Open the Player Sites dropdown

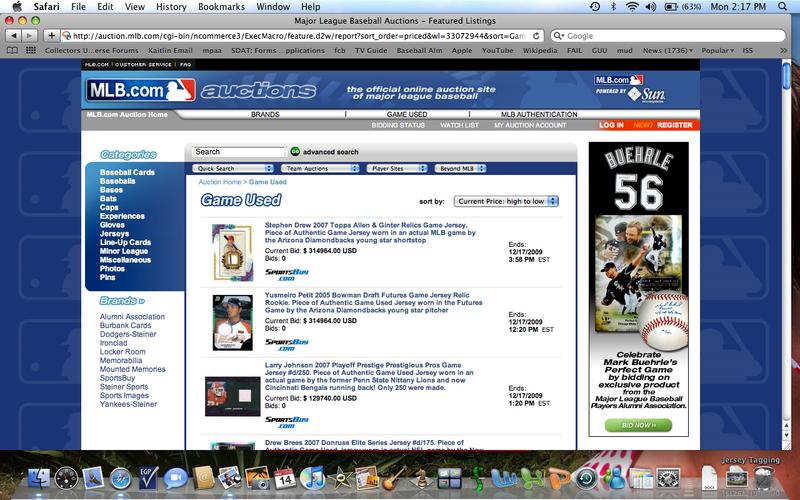point(396,168)
